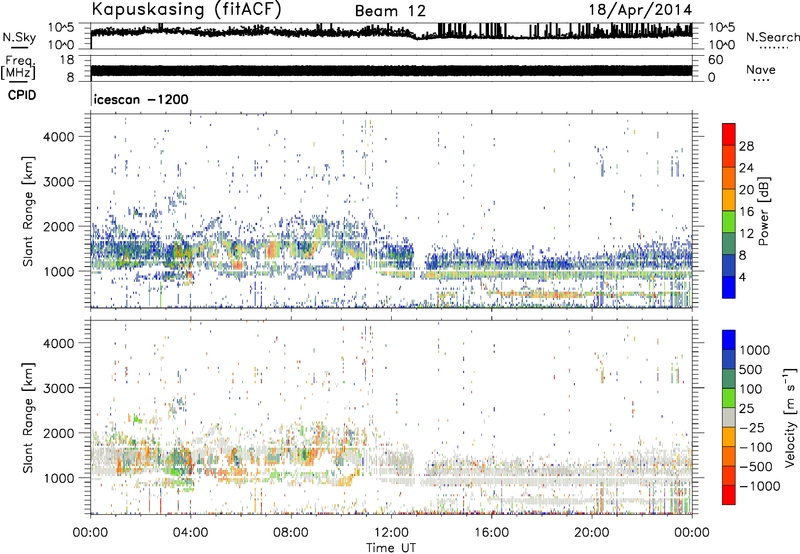Select the '60' tick on the Nave axis
This screenshot has width=800, height=554.
click(x=715, y=60)
